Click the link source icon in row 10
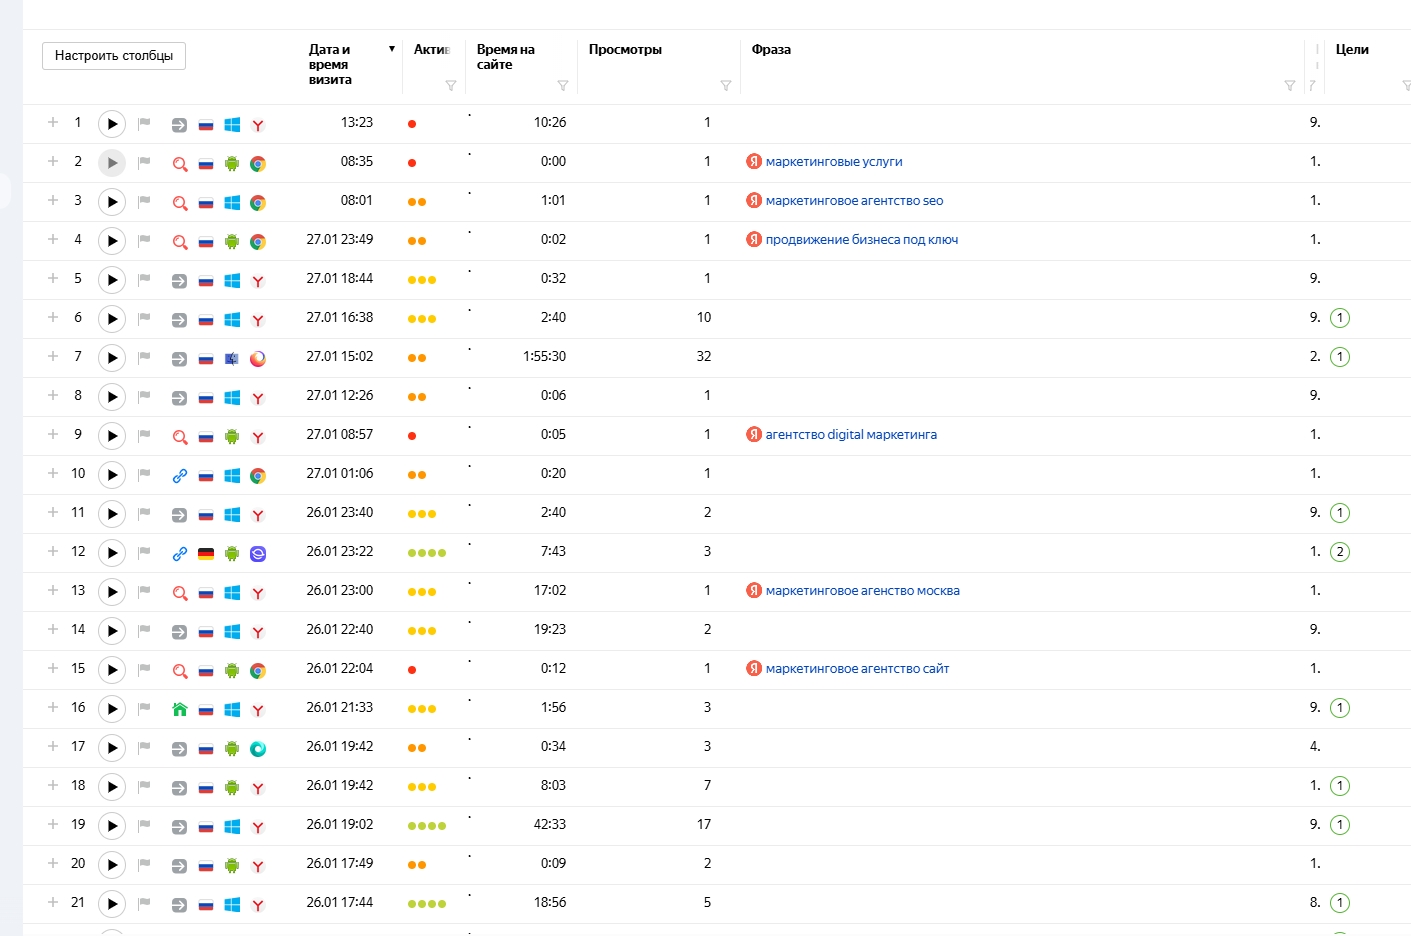 180,476
